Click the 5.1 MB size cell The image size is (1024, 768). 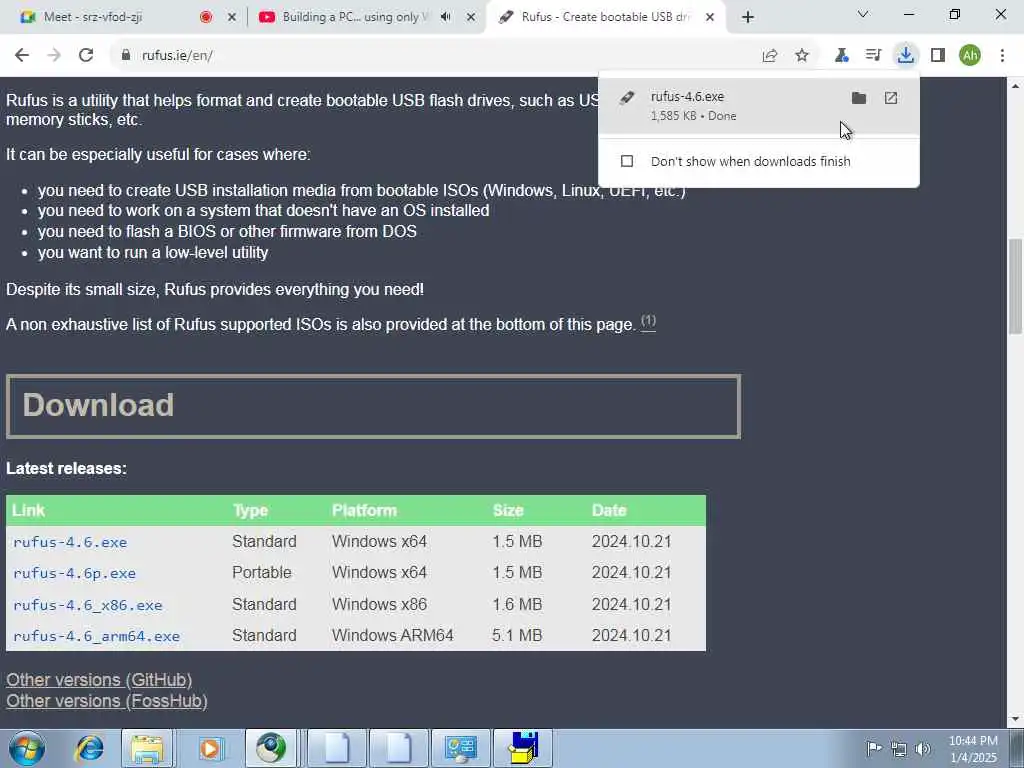pos(517,635)
